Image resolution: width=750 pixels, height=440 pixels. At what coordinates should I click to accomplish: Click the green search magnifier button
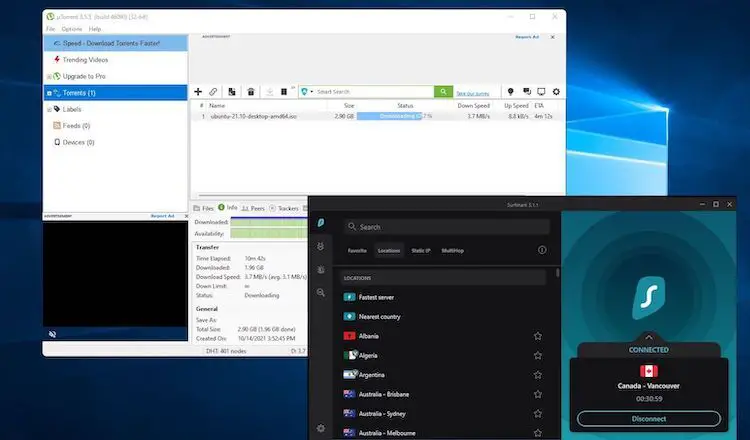pos(443,91)
